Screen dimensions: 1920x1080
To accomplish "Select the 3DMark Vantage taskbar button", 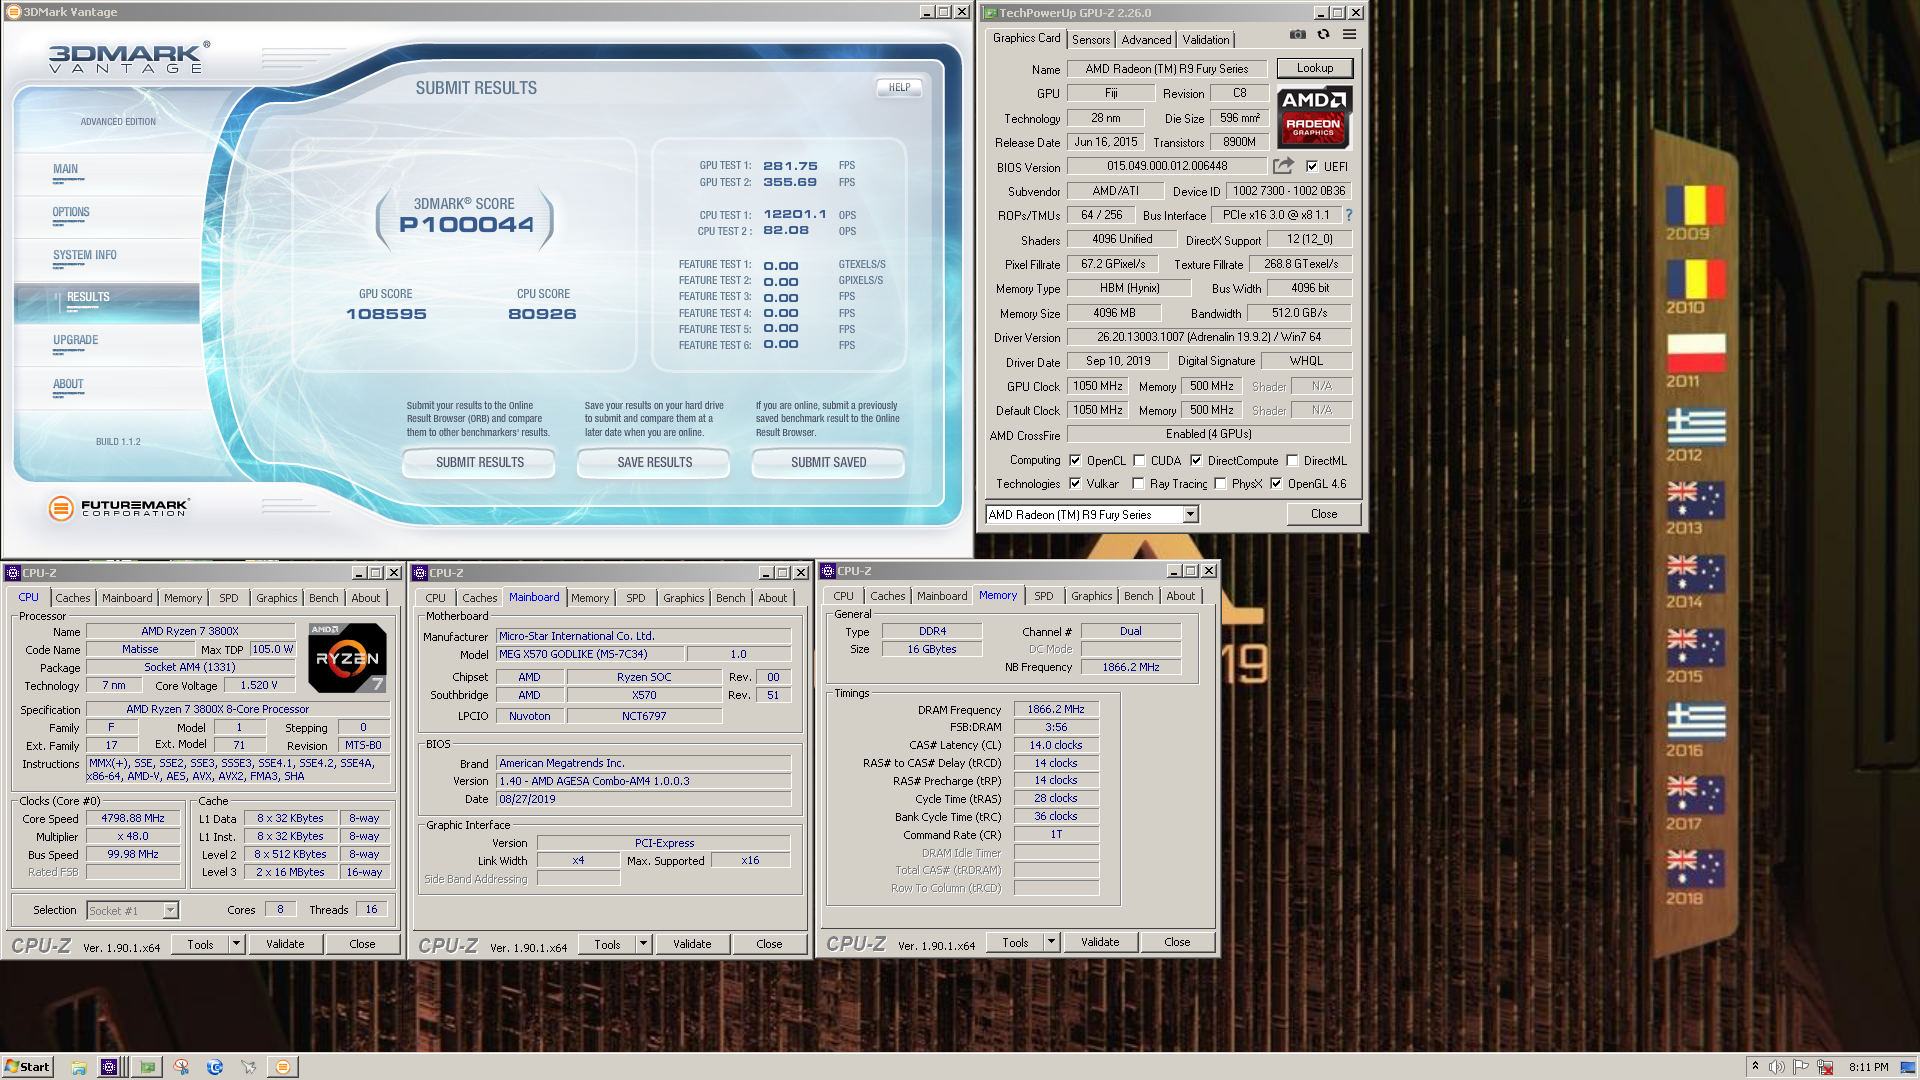I will point(283,1067).
